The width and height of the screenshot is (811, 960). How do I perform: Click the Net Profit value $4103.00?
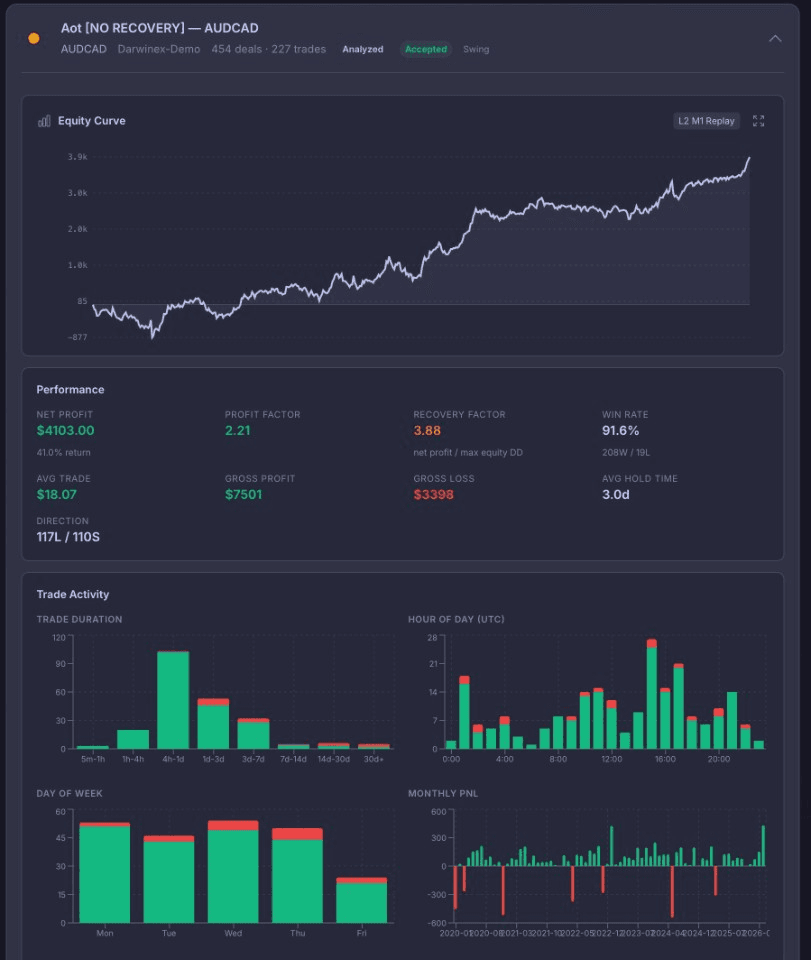[x=65, y=430]
